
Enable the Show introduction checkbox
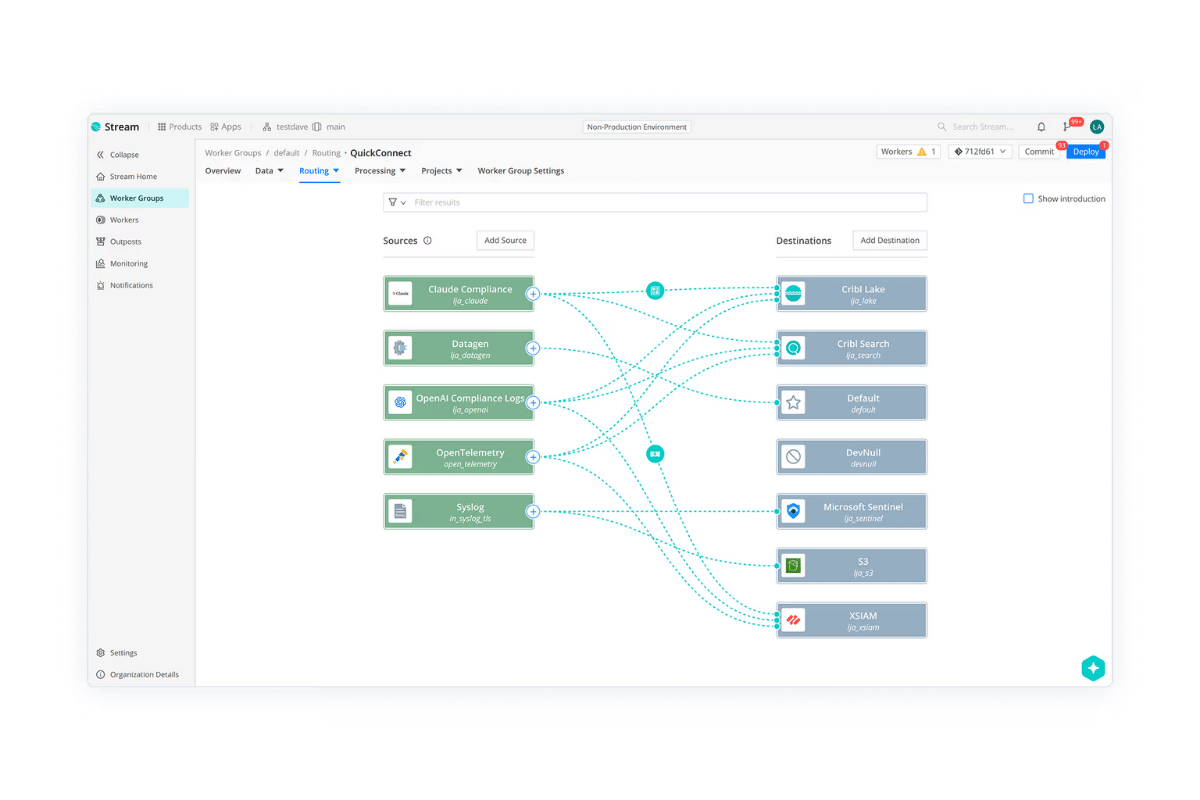point(1028,199)
